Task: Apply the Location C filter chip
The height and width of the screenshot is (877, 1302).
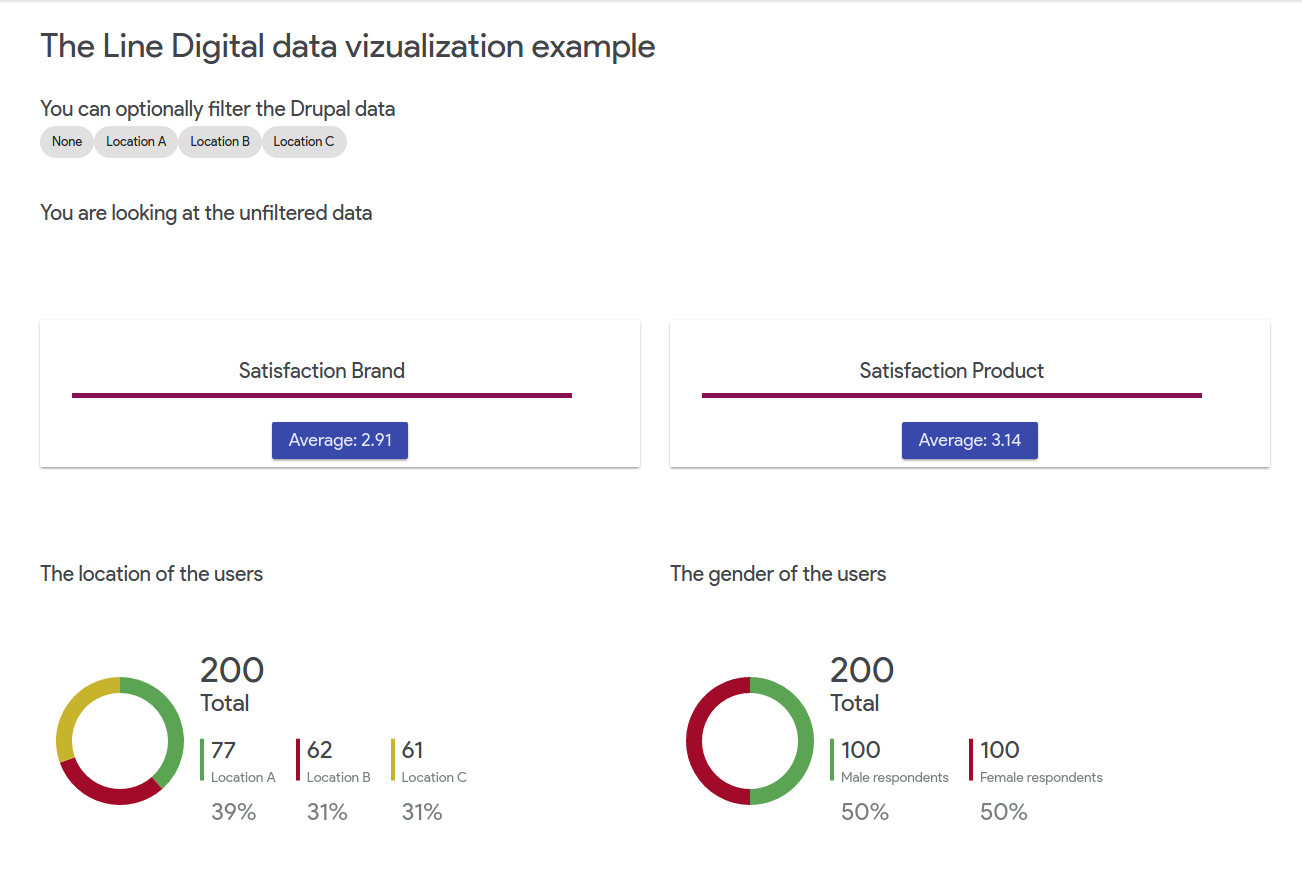Action: [x=304, y=142]
